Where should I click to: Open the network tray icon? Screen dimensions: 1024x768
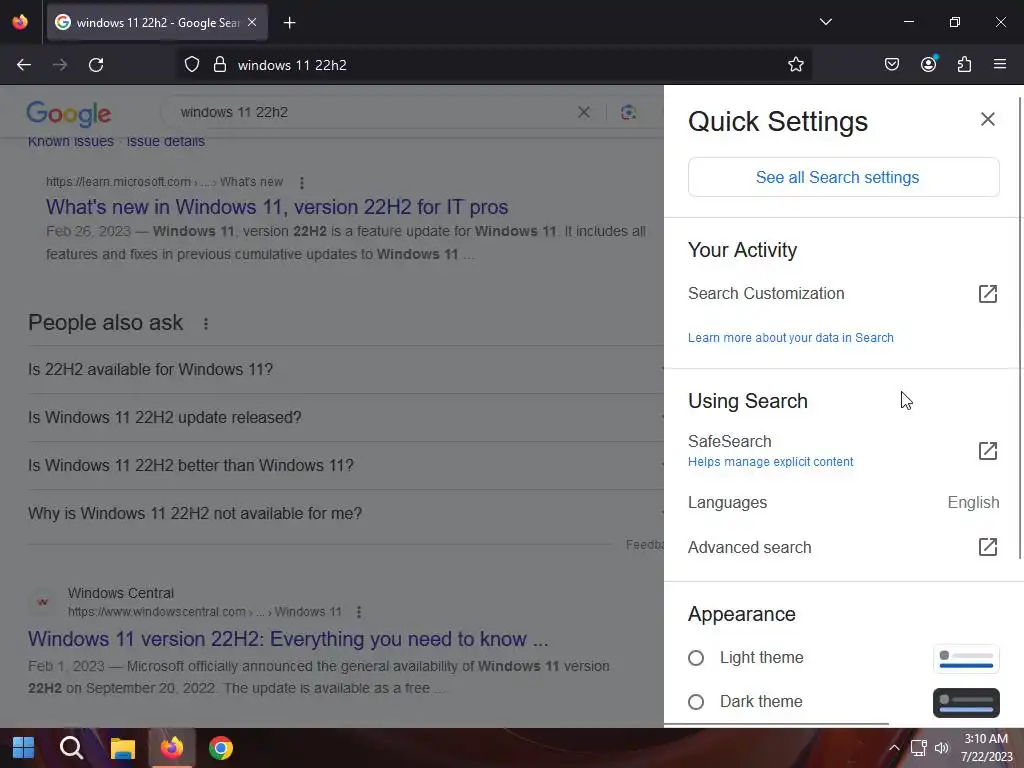click(918, 748)
